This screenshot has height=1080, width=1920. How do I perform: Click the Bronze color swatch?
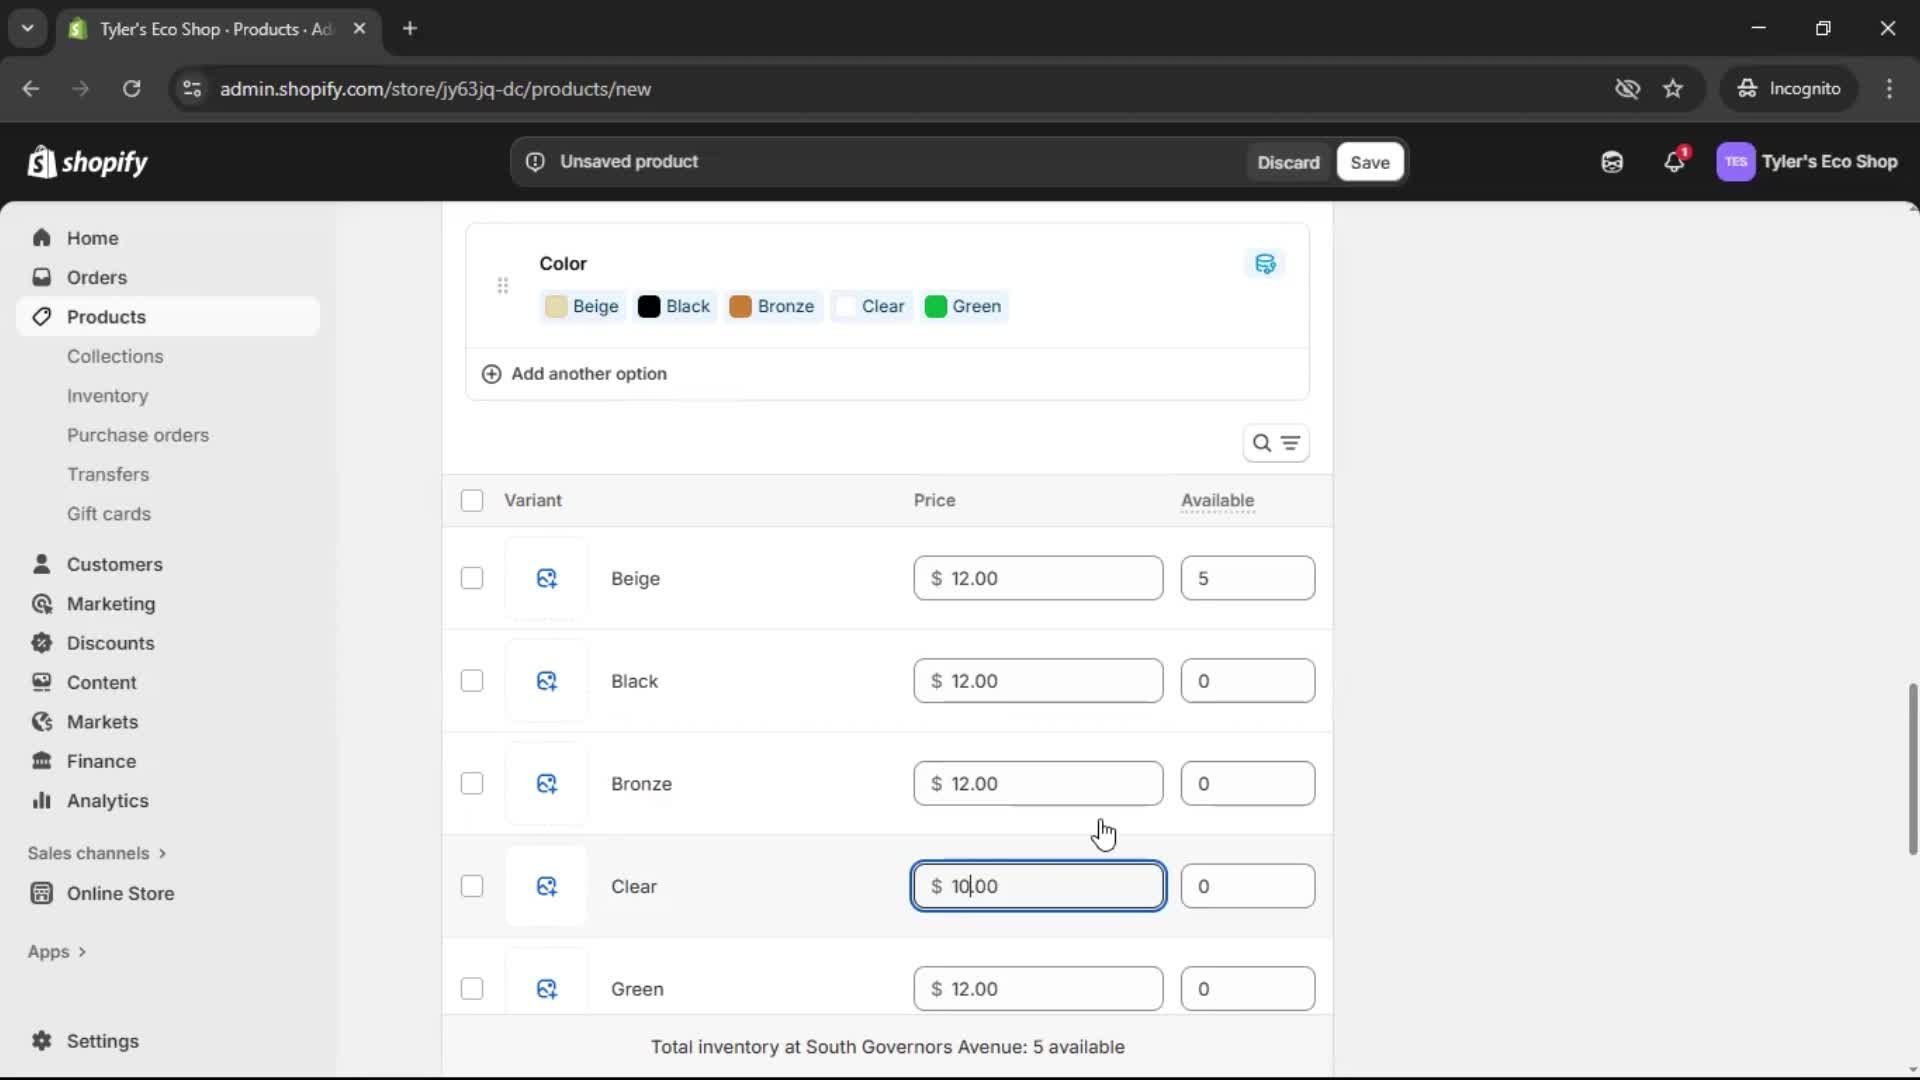743,306
